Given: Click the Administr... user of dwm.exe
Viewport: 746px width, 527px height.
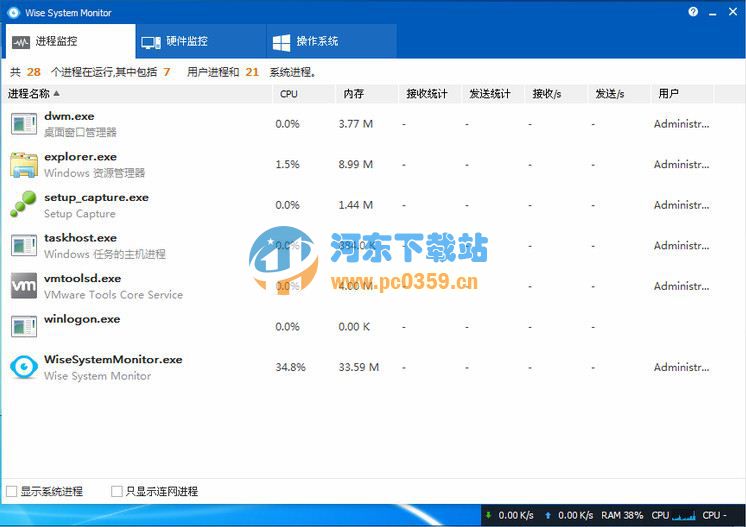Looking at the screenshot, I should click(x=681, y=124).
